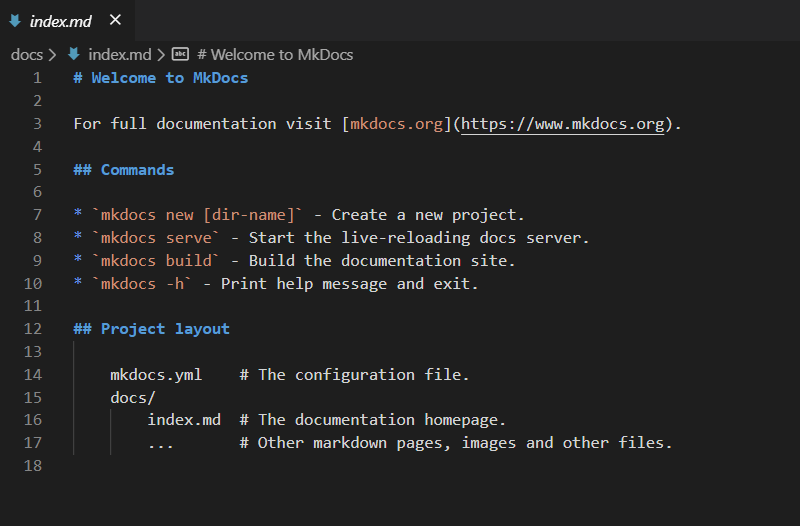
Task: Open the docs breadcrumb folder
Action: tap(27, 55)
